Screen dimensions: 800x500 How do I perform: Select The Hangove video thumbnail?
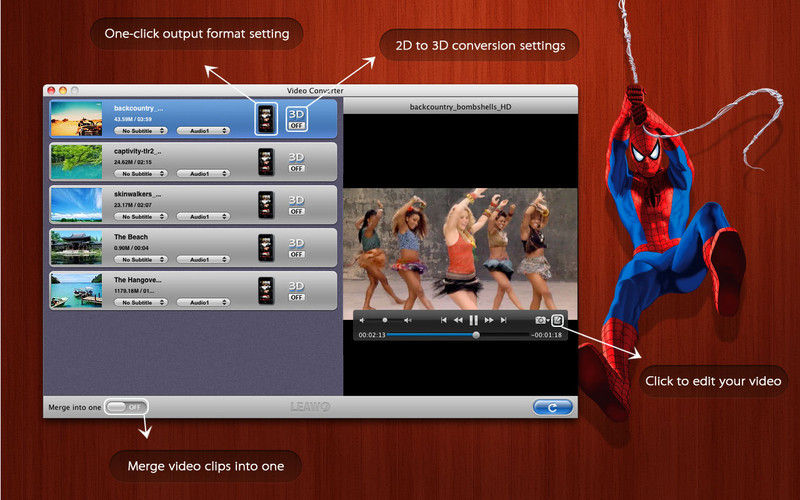77,290
